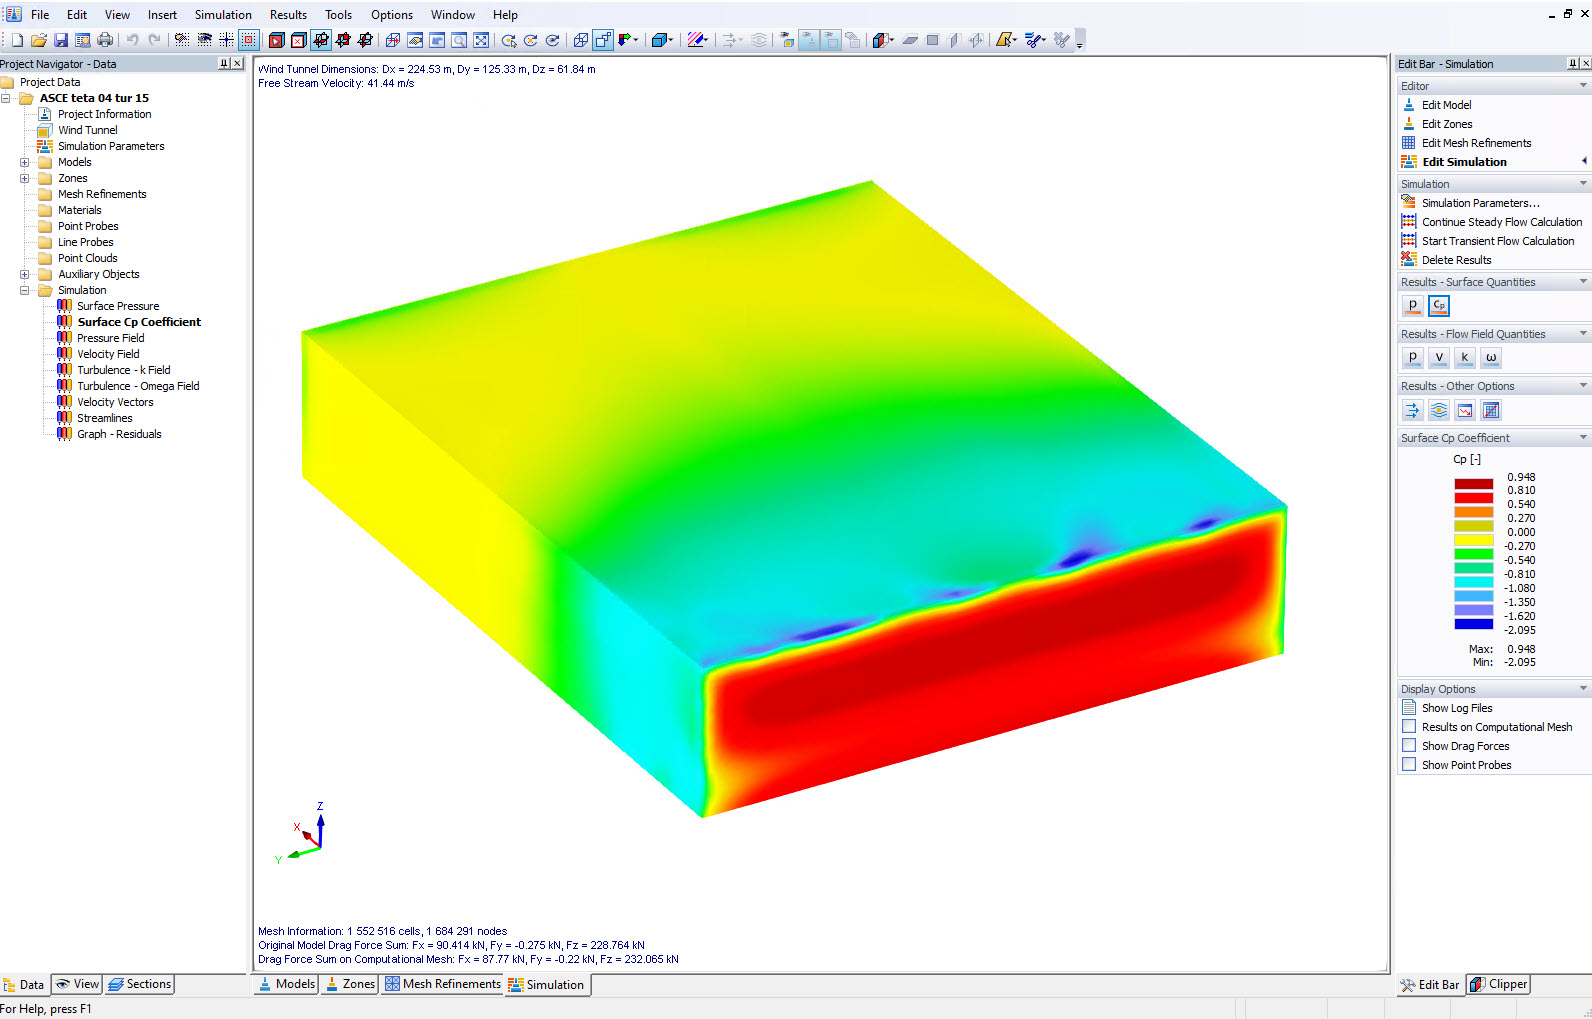
Task: Open the Simulation menu
Action: point(223,15)
